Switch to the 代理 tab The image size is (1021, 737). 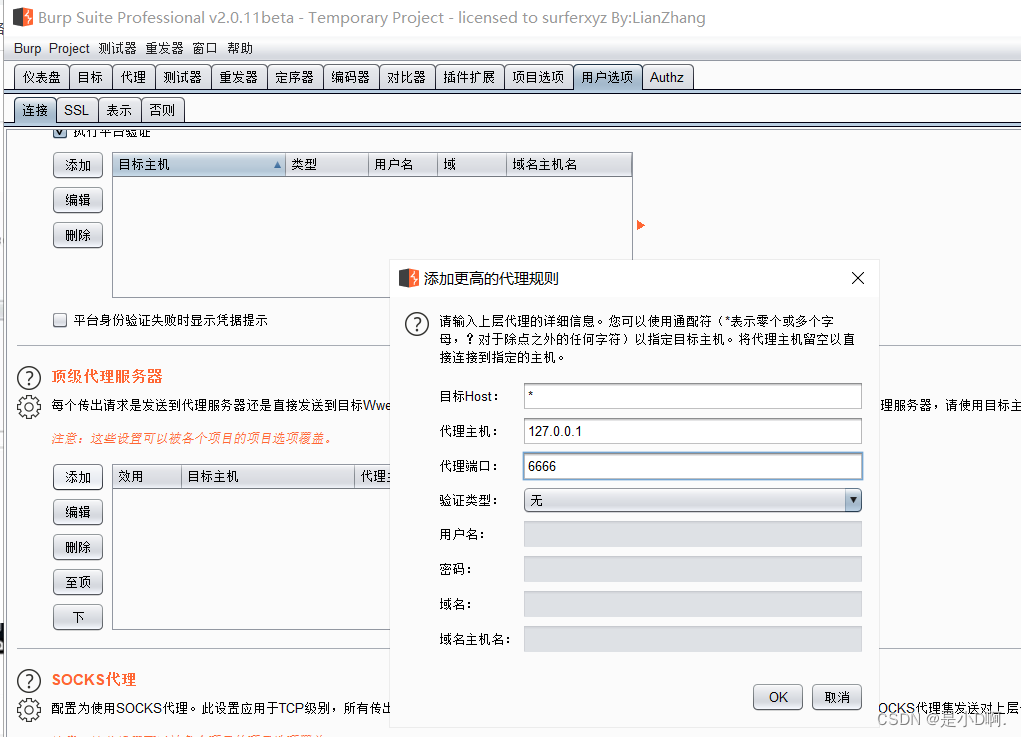133,77
